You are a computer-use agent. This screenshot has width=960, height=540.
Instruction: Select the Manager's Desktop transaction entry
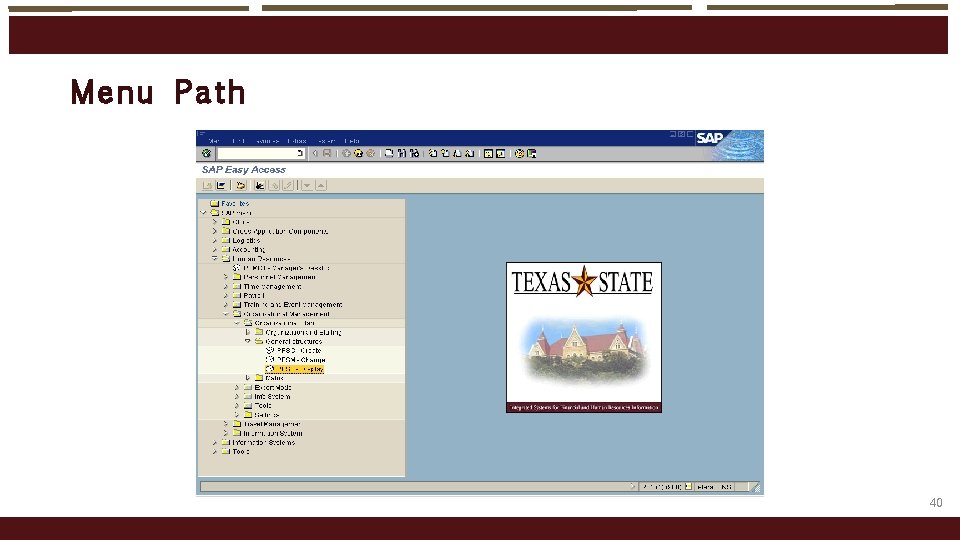pos(282,268)
